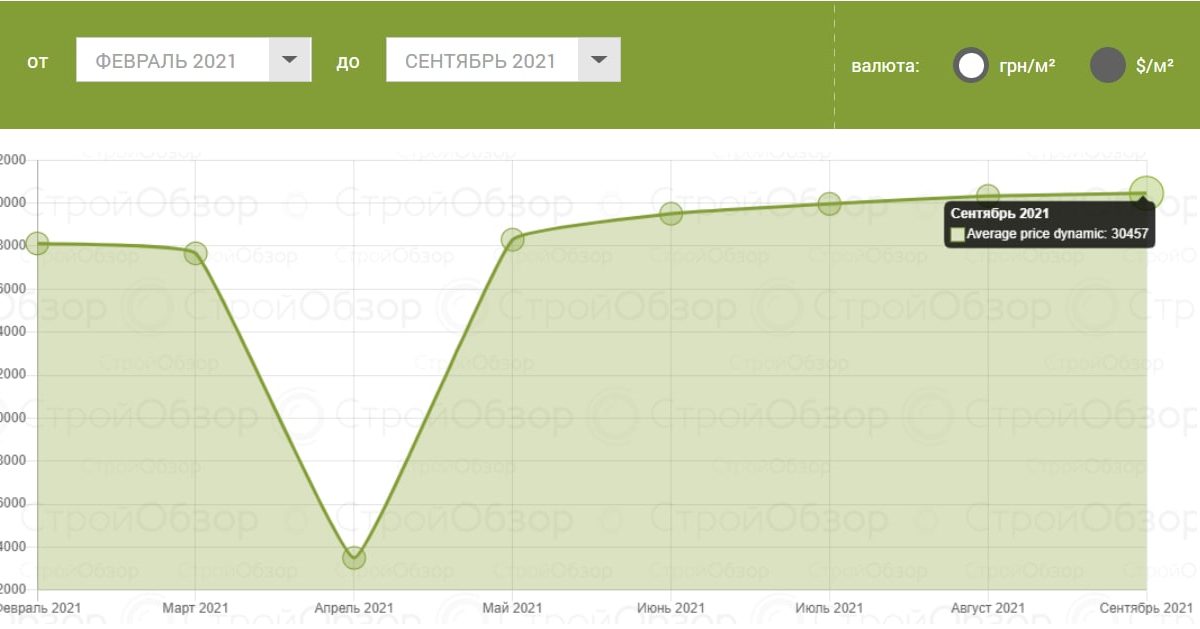Image resolution: width=1200 pixels, height=629 pixels.
Task: Select the $/м² currency radio button
Action: 1108,66
